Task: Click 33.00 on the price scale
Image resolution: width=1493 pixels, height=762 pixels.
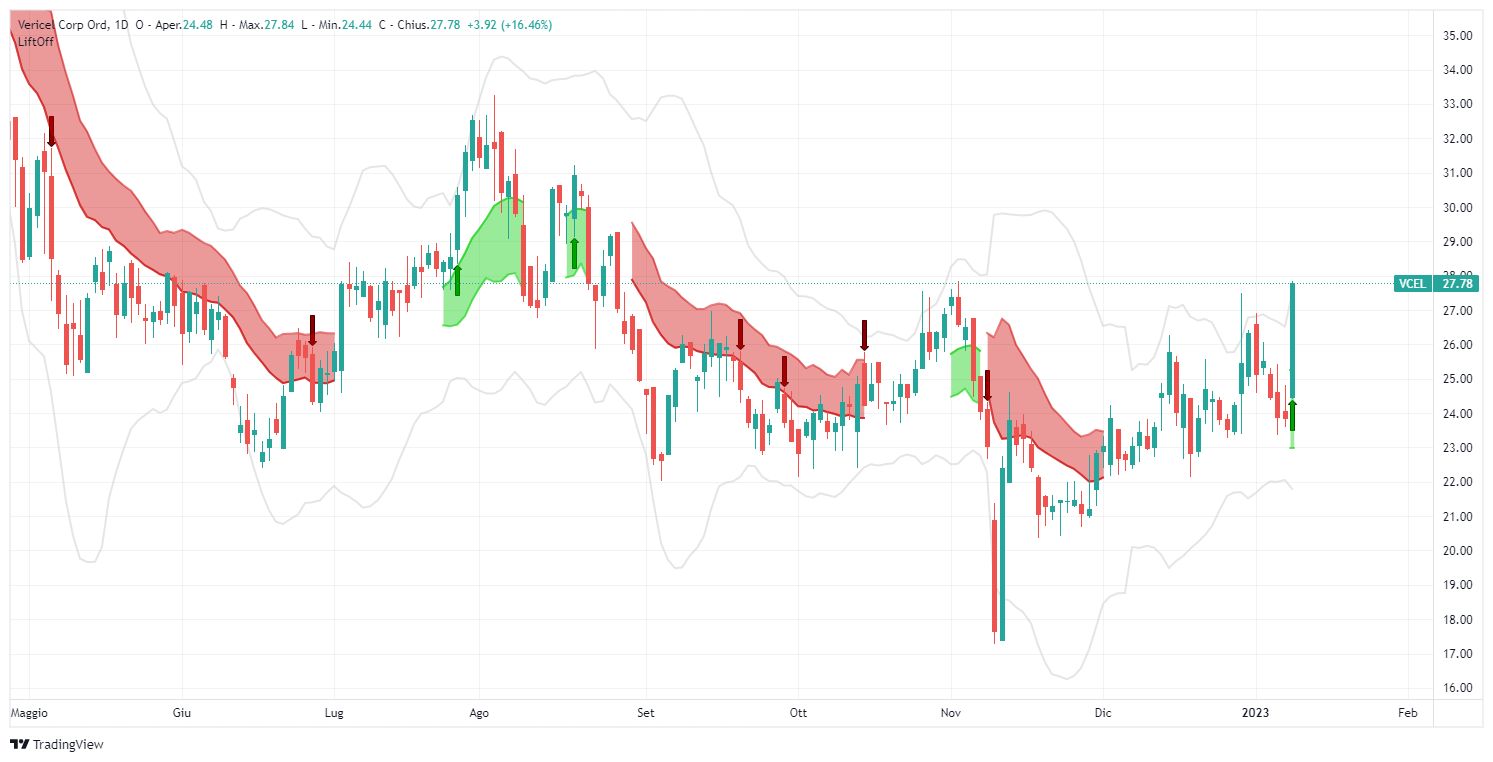Action: pos(1457,104)
